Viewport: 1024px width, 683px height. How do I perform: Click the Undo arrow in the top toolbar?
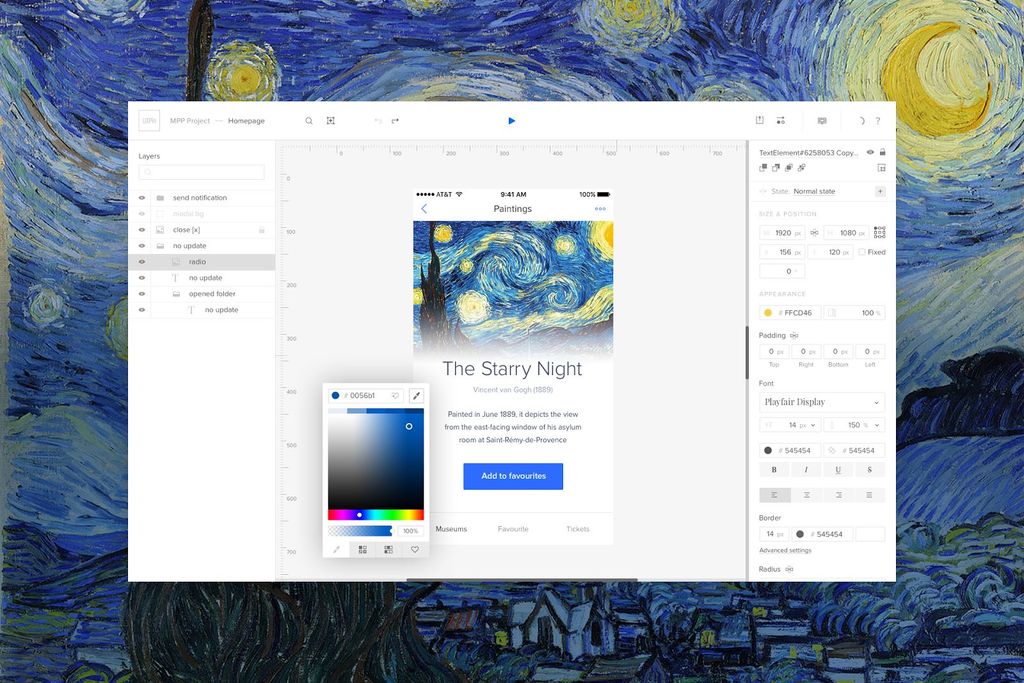(x=378, y=119)
